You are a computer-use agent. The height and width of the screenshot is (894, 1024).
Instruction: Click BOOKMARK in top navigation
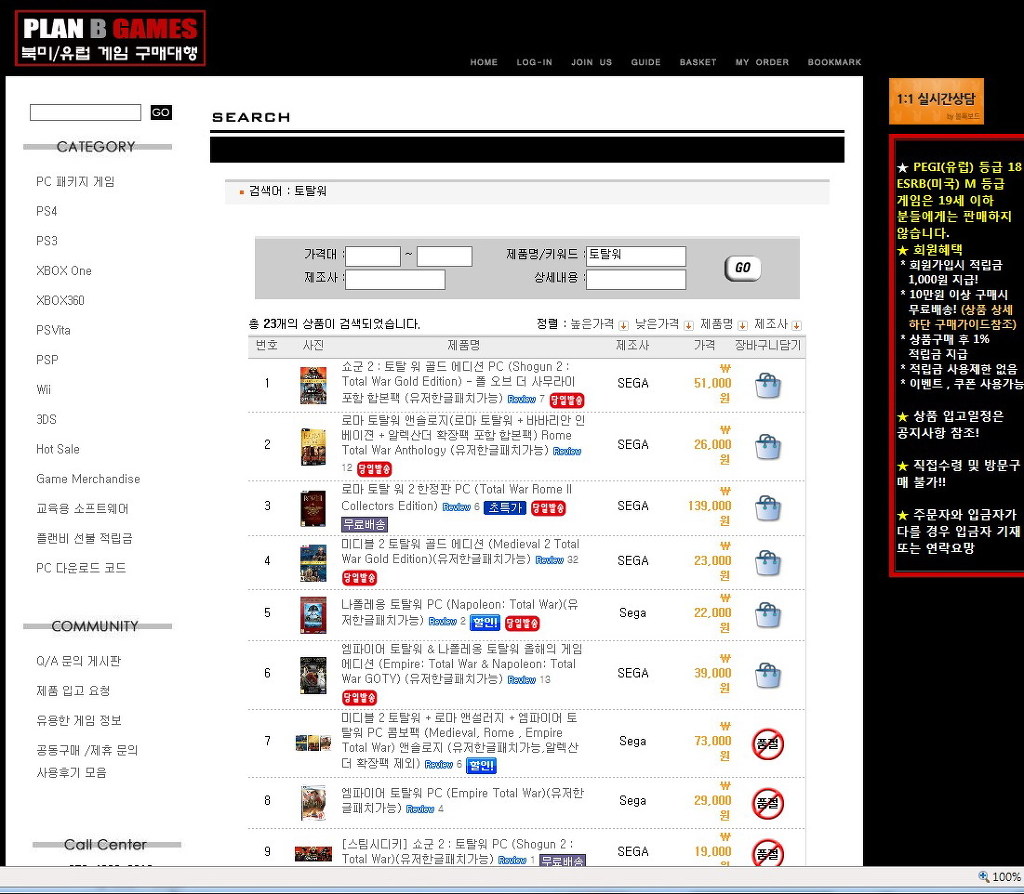coord(835,62)
